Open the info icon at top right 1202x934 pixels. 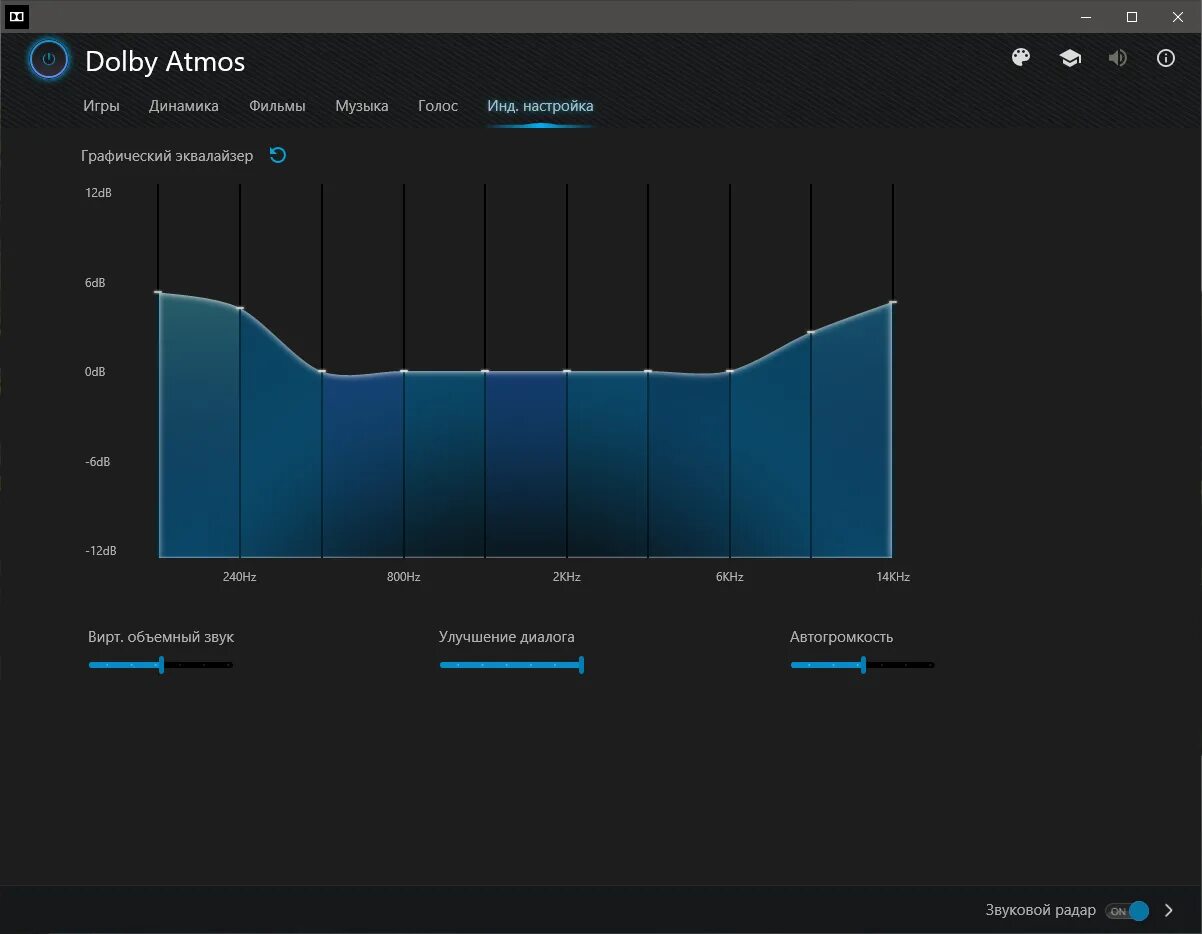[x=1166, y=58]
